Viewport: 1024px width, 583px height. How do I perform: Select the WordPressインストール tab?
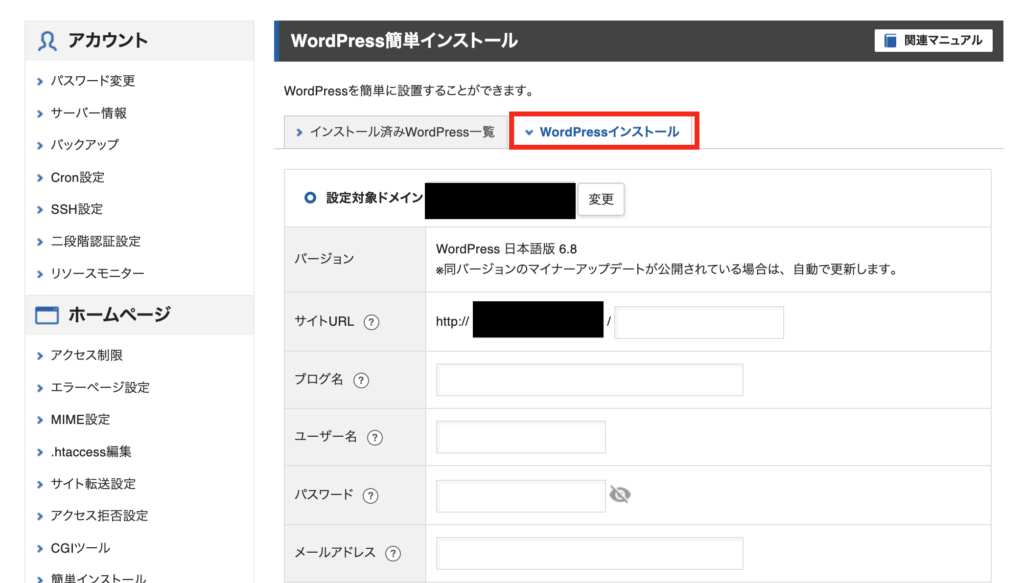(x=603, y=132)
